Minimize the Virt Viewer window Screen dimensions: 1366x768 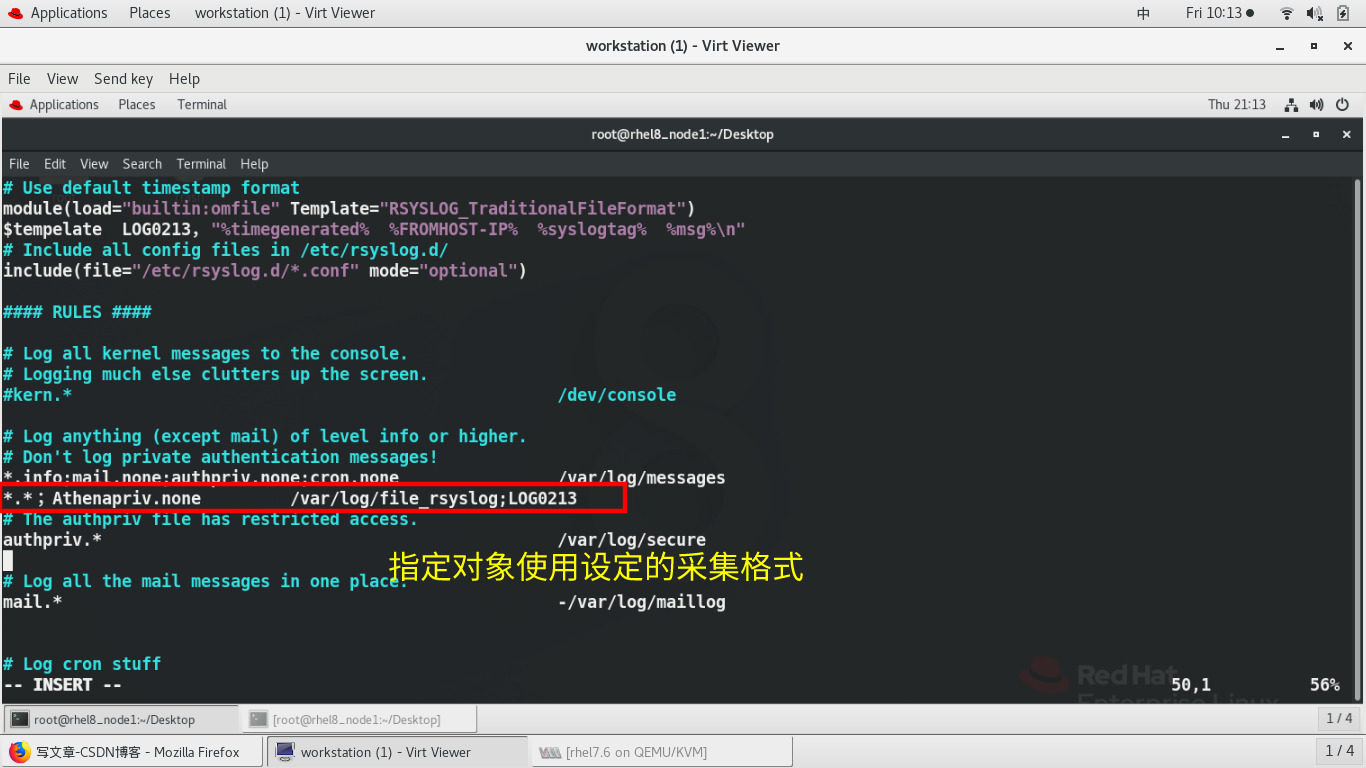pyautogui.click(x=1280, y=46)
